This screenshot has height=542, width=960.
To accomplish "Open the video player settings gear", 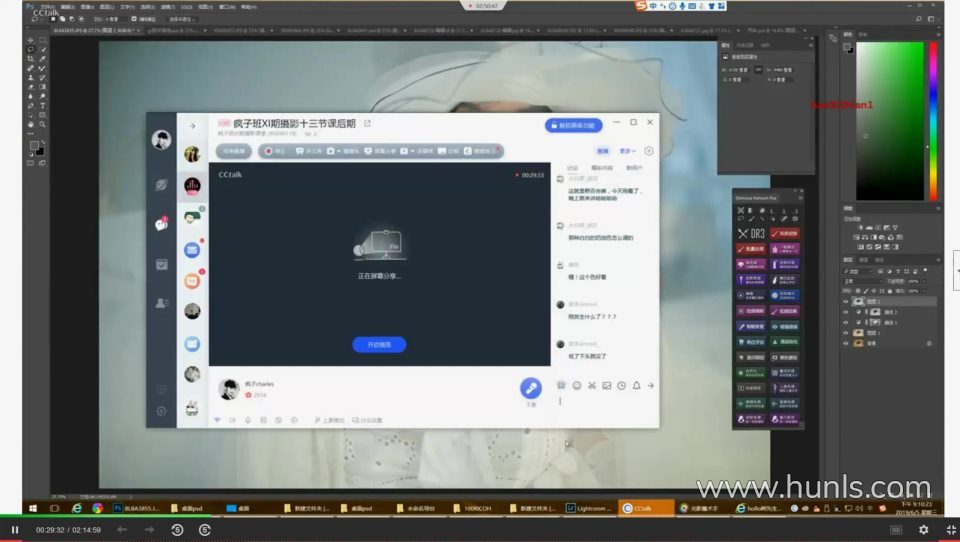I will (x=923, y=530).
